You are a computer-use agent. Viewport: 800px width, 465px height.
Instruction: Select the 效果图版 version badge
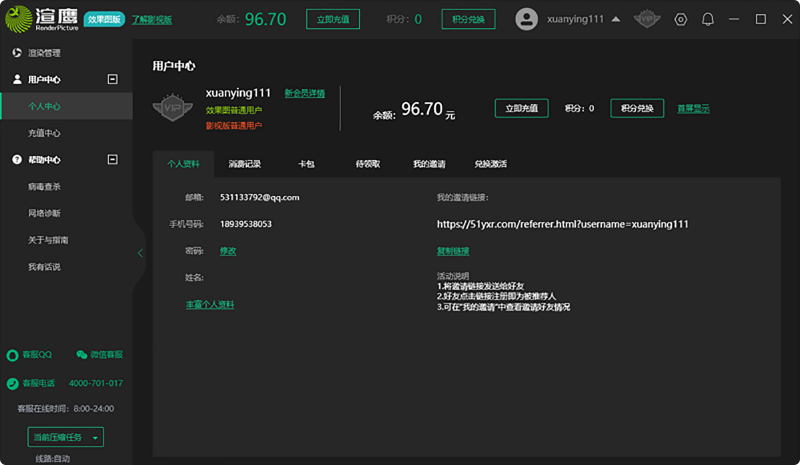pyautogui.click(x=104, y=19)
